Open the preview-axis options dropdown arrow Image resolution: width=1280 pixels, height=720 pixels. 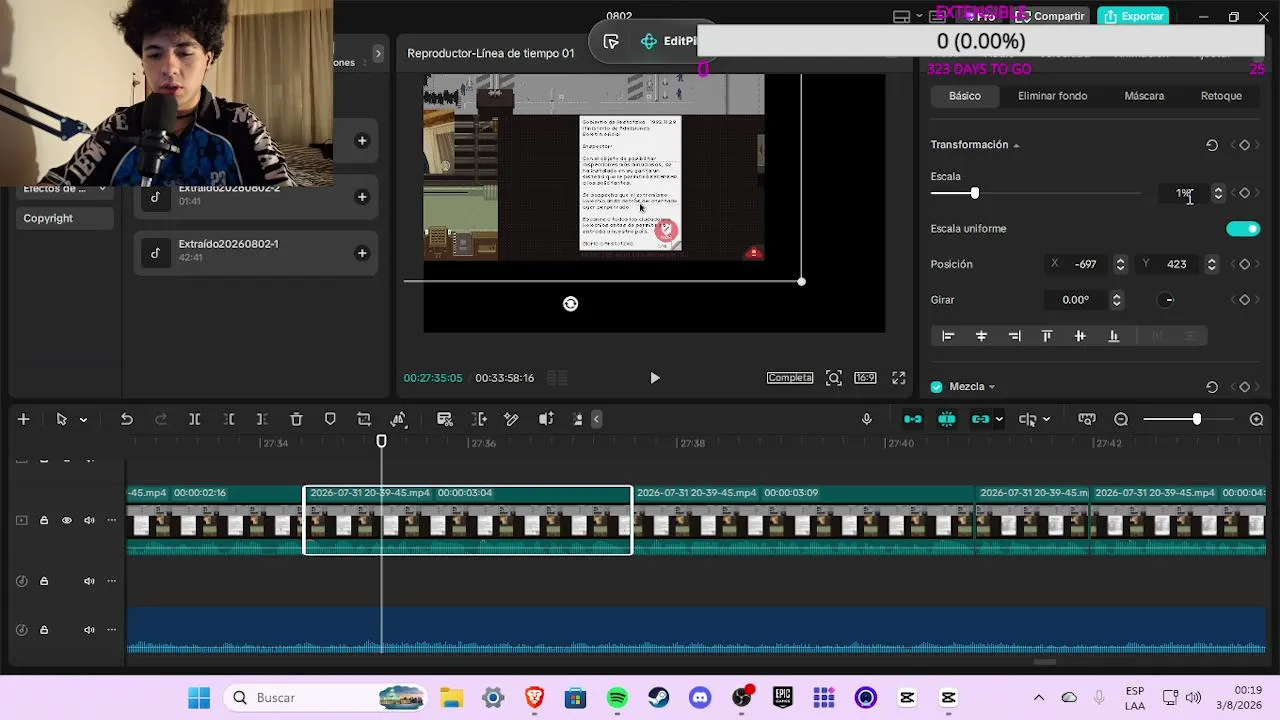(x=1046, y=420)
